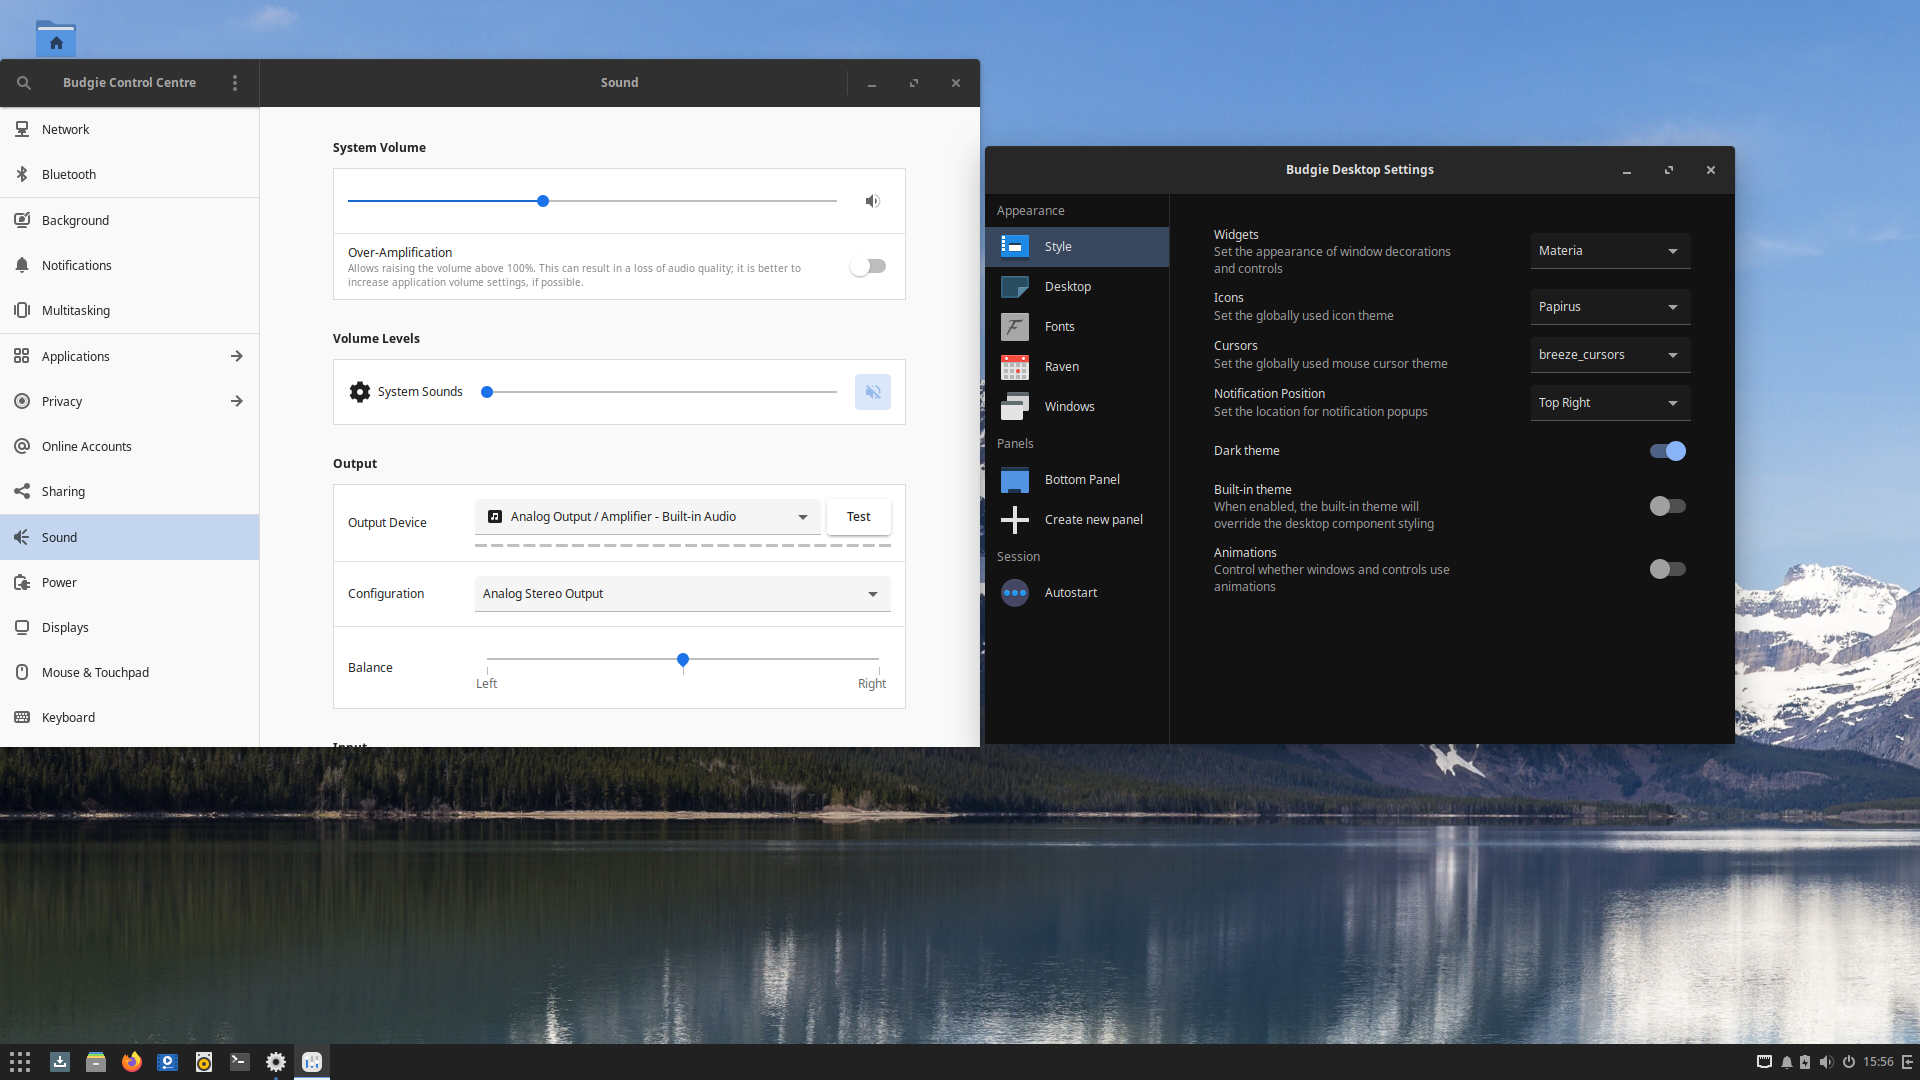
Task: Click Create new panel in Desktop Settings
Action: click(x=1077, y=520)
